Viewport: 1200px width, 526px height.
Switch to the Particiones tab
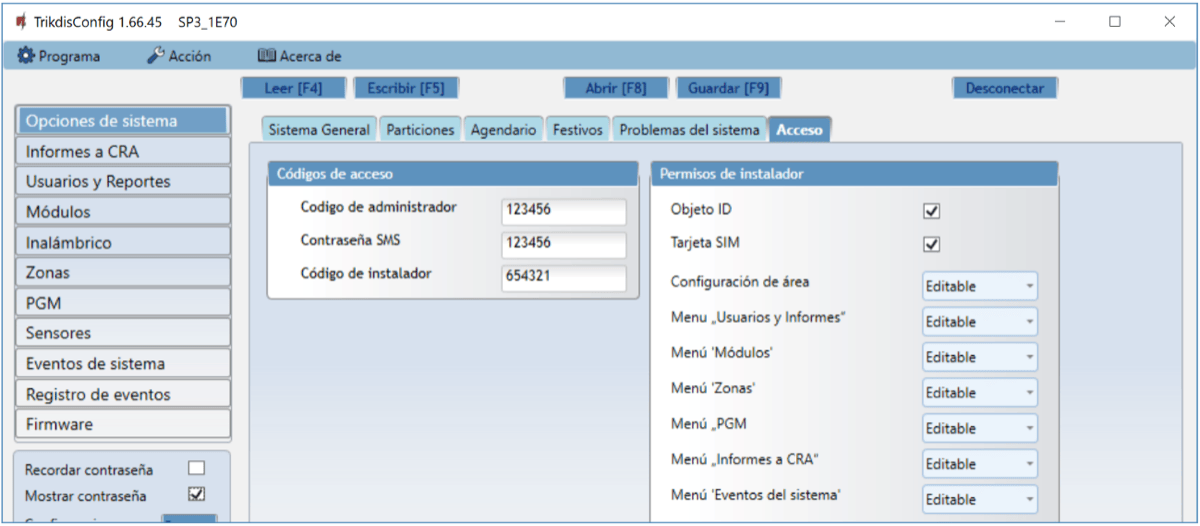tap(420, 130)
